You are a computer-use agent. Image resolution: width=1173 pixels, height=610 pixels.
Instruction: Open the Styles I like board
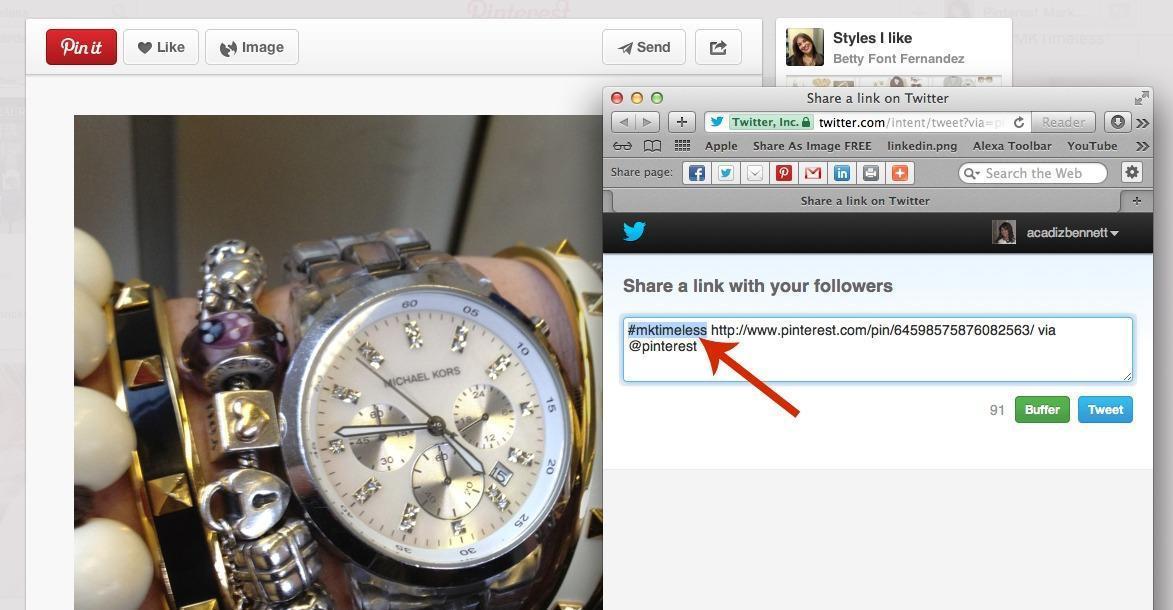[872, 37]
